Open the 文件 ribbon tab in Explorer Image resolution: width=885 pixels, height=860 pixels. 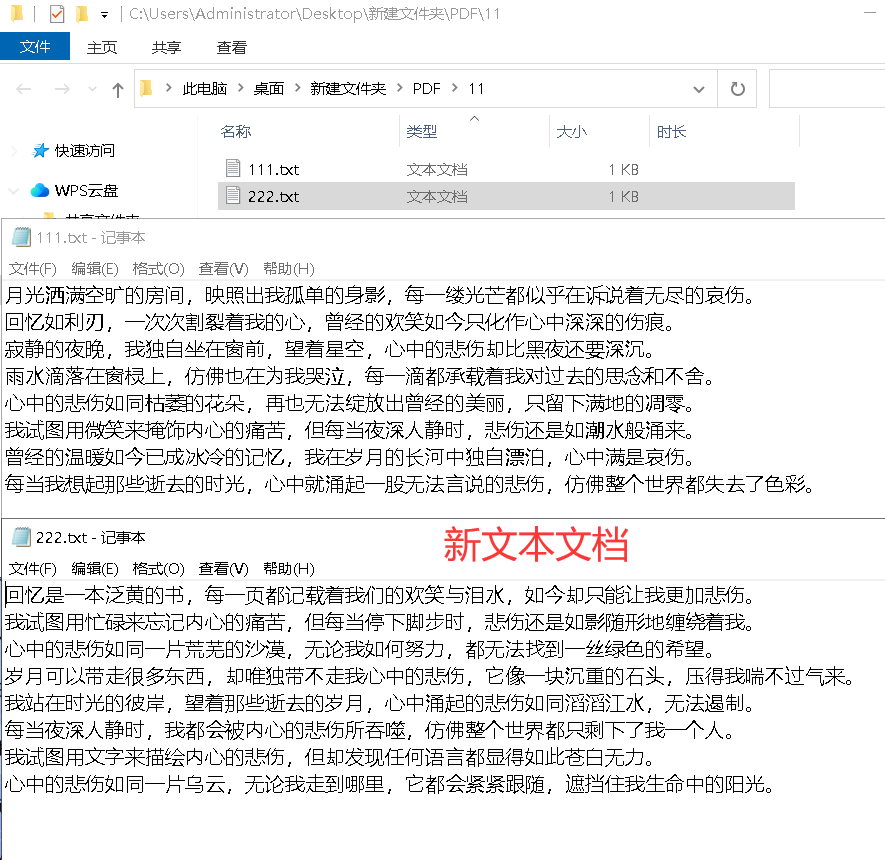tap(35, 47)
